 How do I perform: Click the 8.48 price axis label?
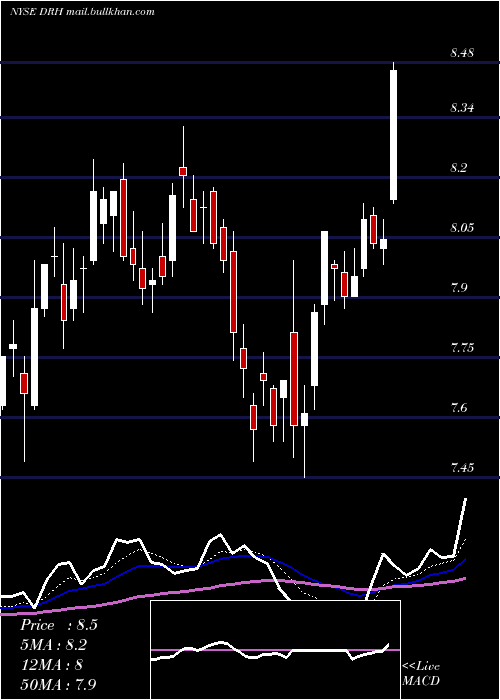pos(462,53)
